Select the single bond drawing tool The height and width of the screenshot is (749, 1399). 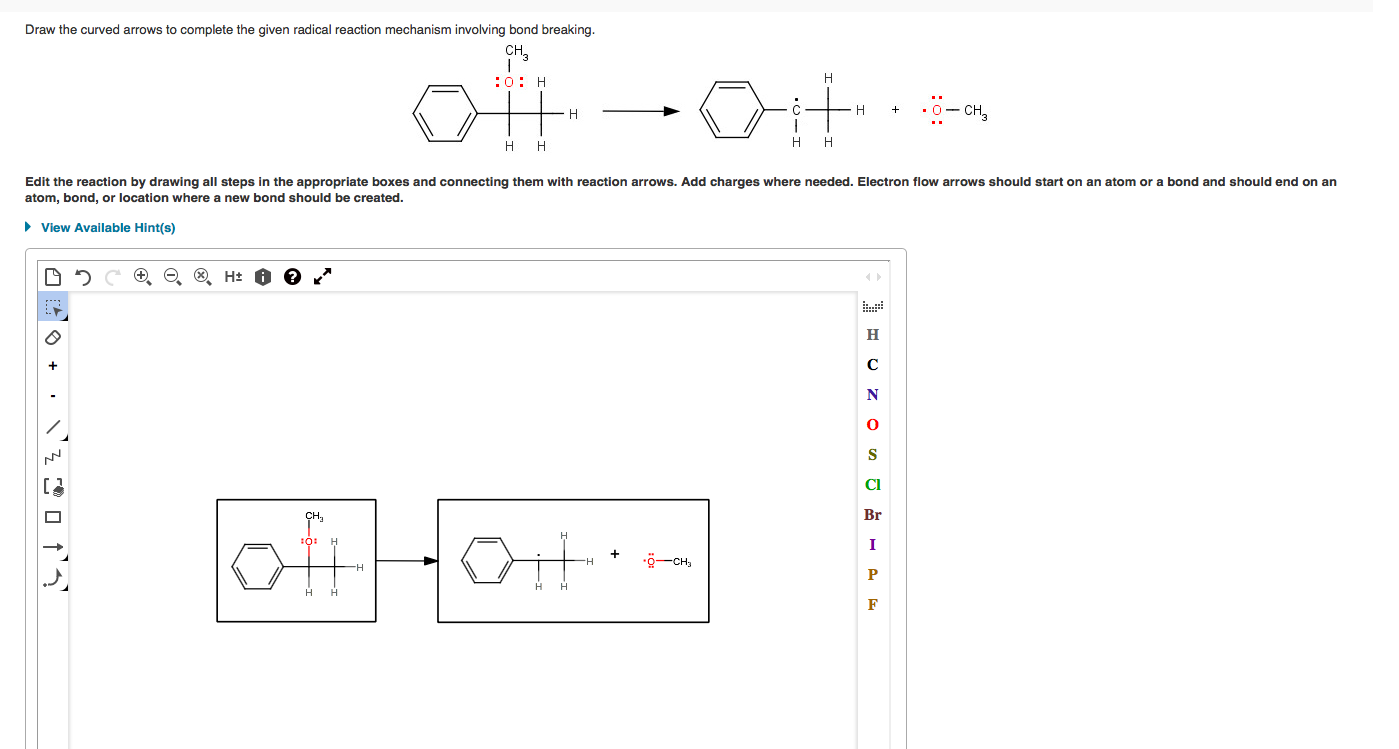[53, 428]
